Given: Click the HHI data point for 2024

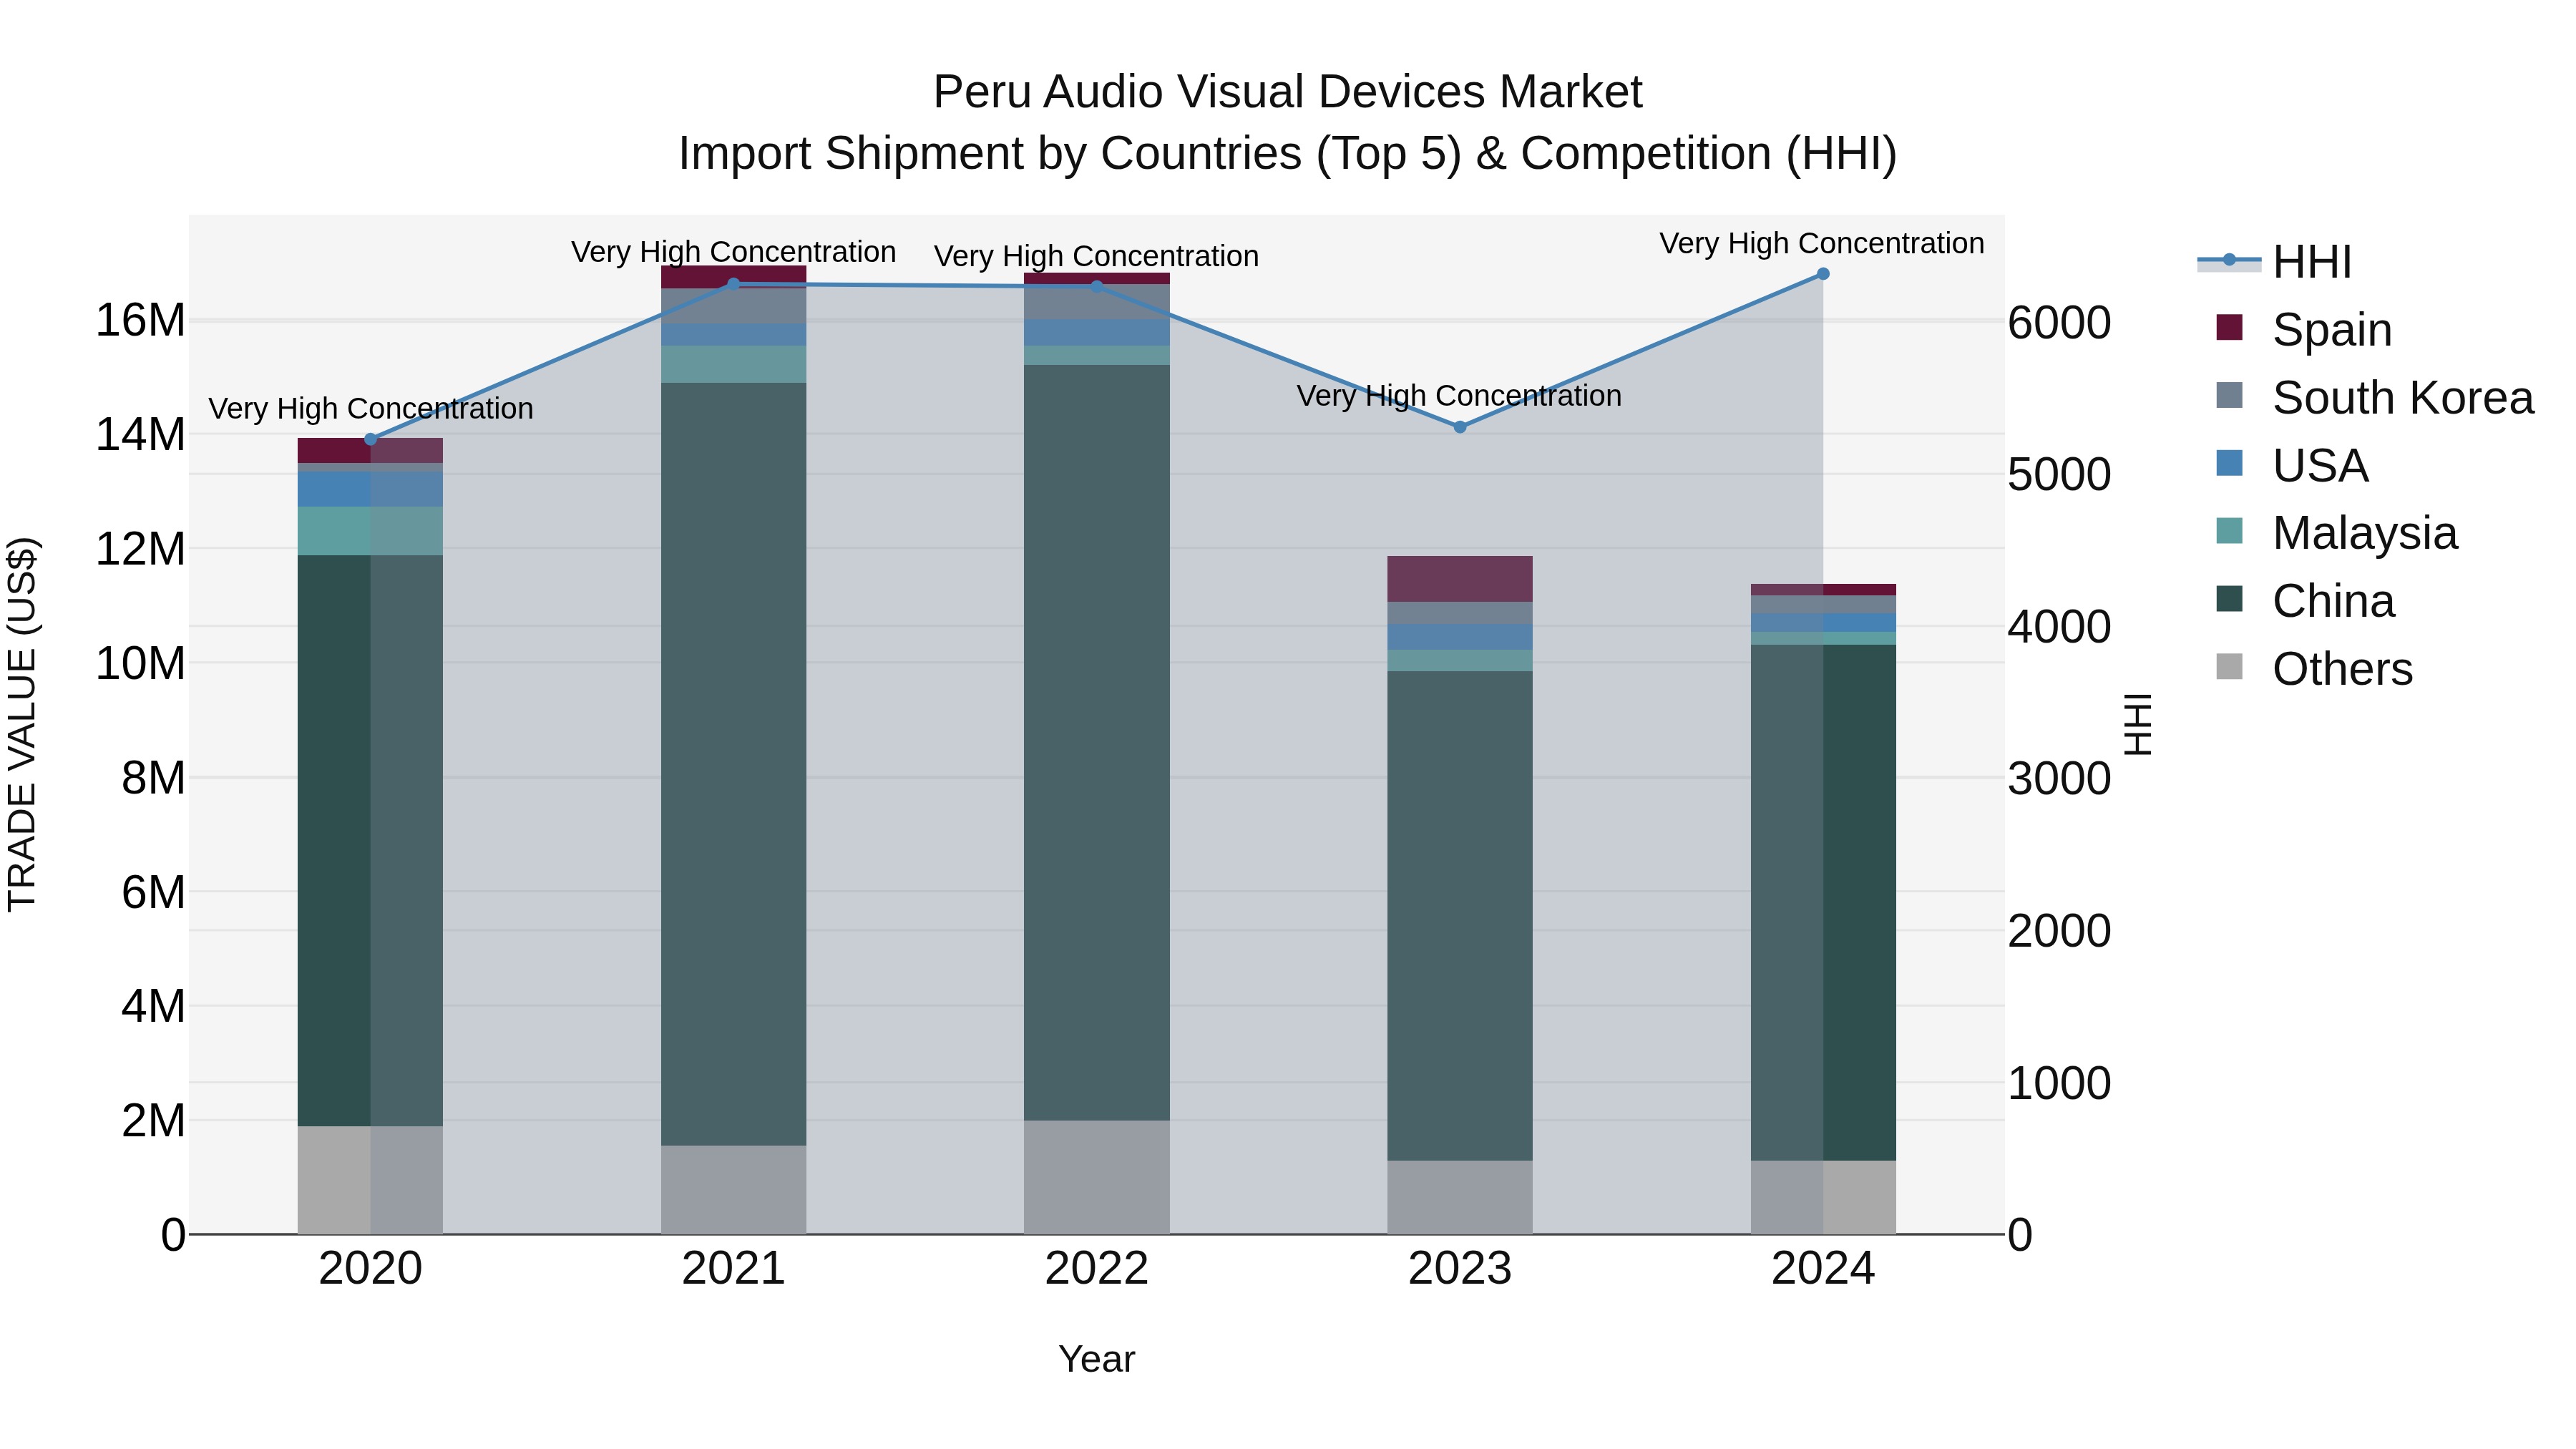Looking at the screenshot, I should tap(1823, 274).
